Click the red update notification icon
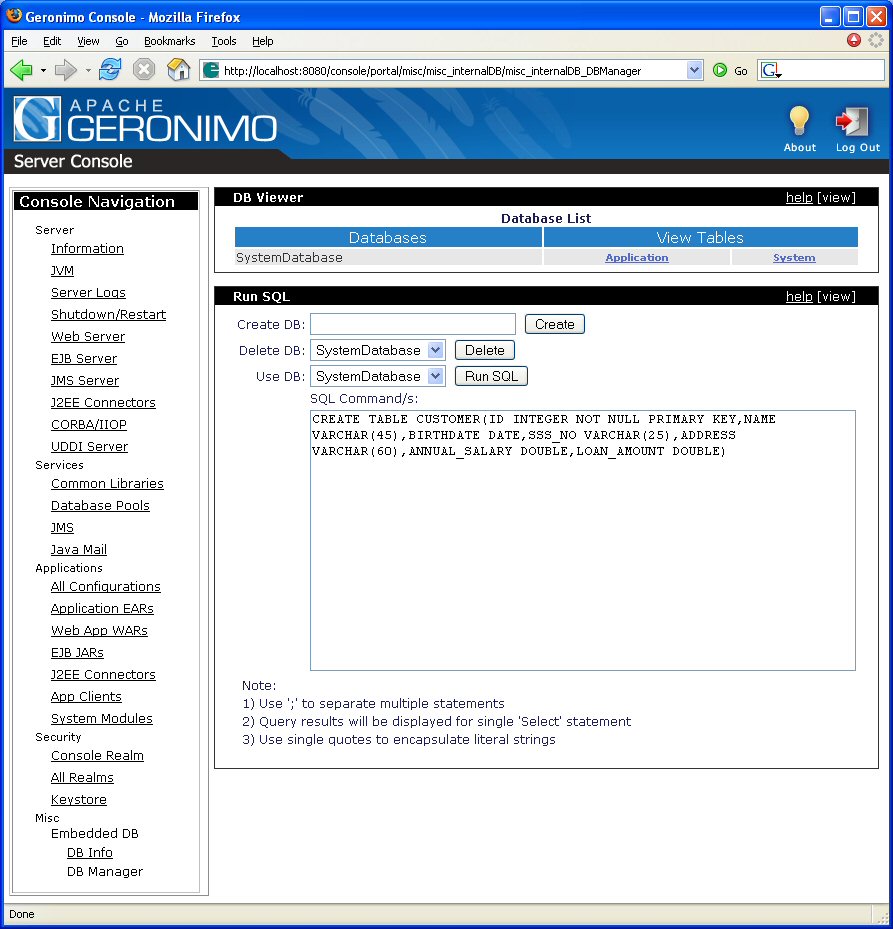893x929 pixels. point(853,40)
